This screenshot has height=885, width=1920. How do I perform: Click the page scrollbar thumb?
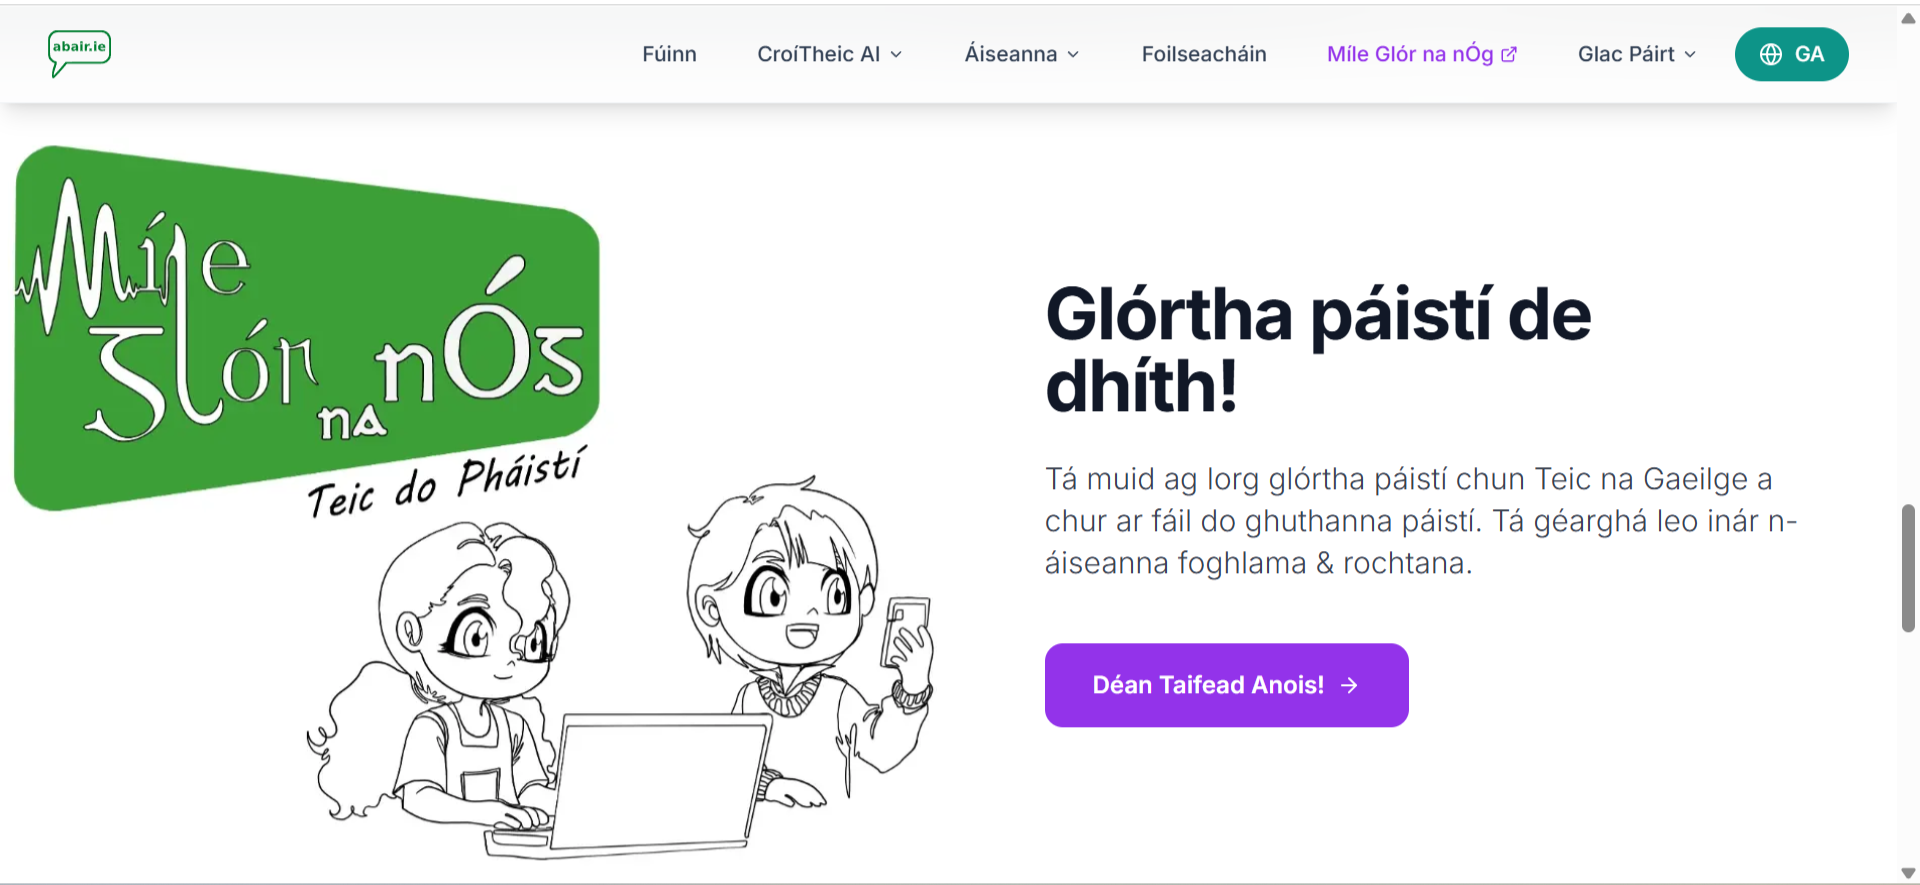(1908, 568)
